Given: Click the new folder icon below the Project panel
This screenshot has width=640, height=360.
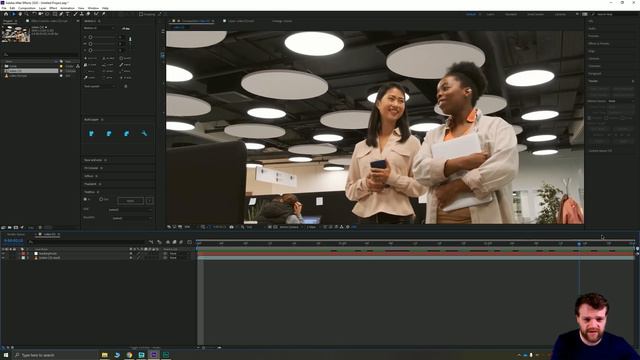Looking at the screenshot, I should (9, 227).
